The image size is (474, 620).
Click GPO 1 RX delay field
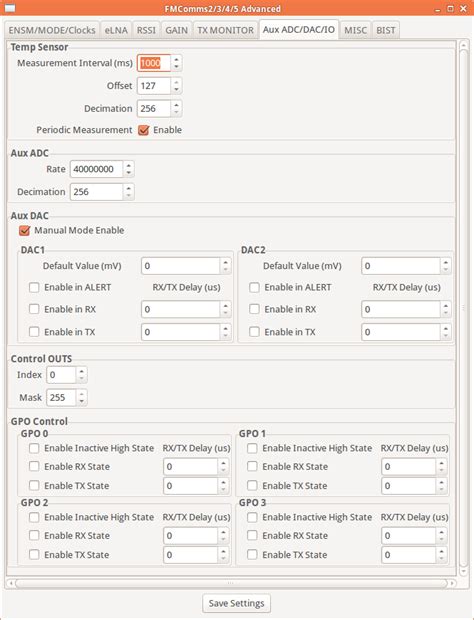(409, 467)
